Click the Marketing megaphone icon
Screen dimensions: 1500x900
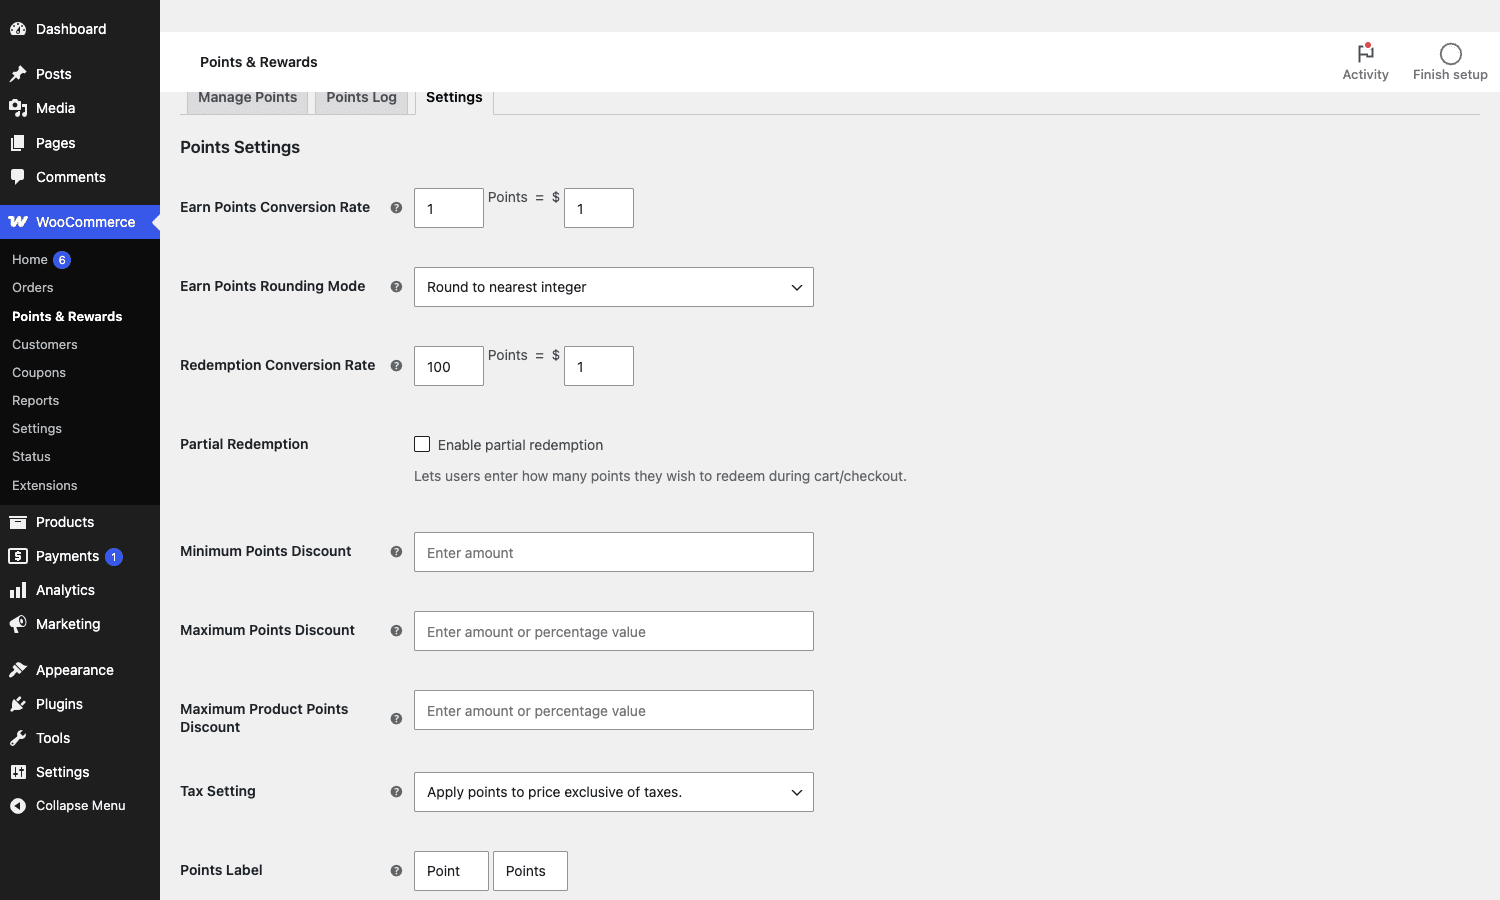click(18, 624)
